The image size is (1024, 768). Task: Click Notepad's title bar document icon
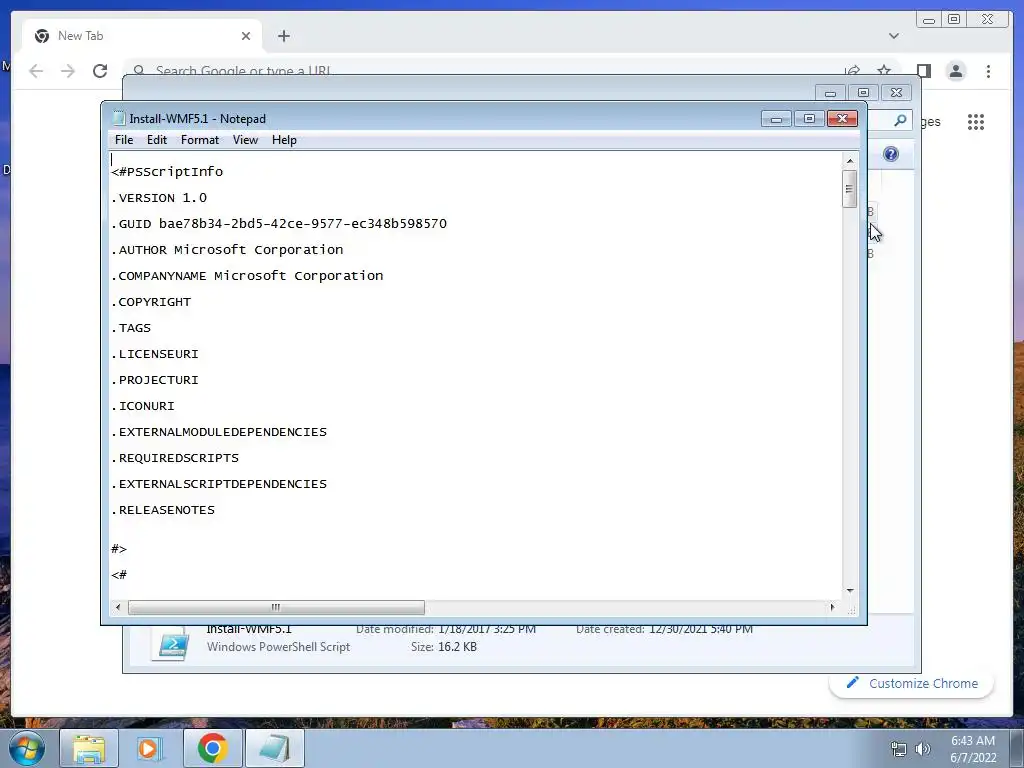pos(119,118)
